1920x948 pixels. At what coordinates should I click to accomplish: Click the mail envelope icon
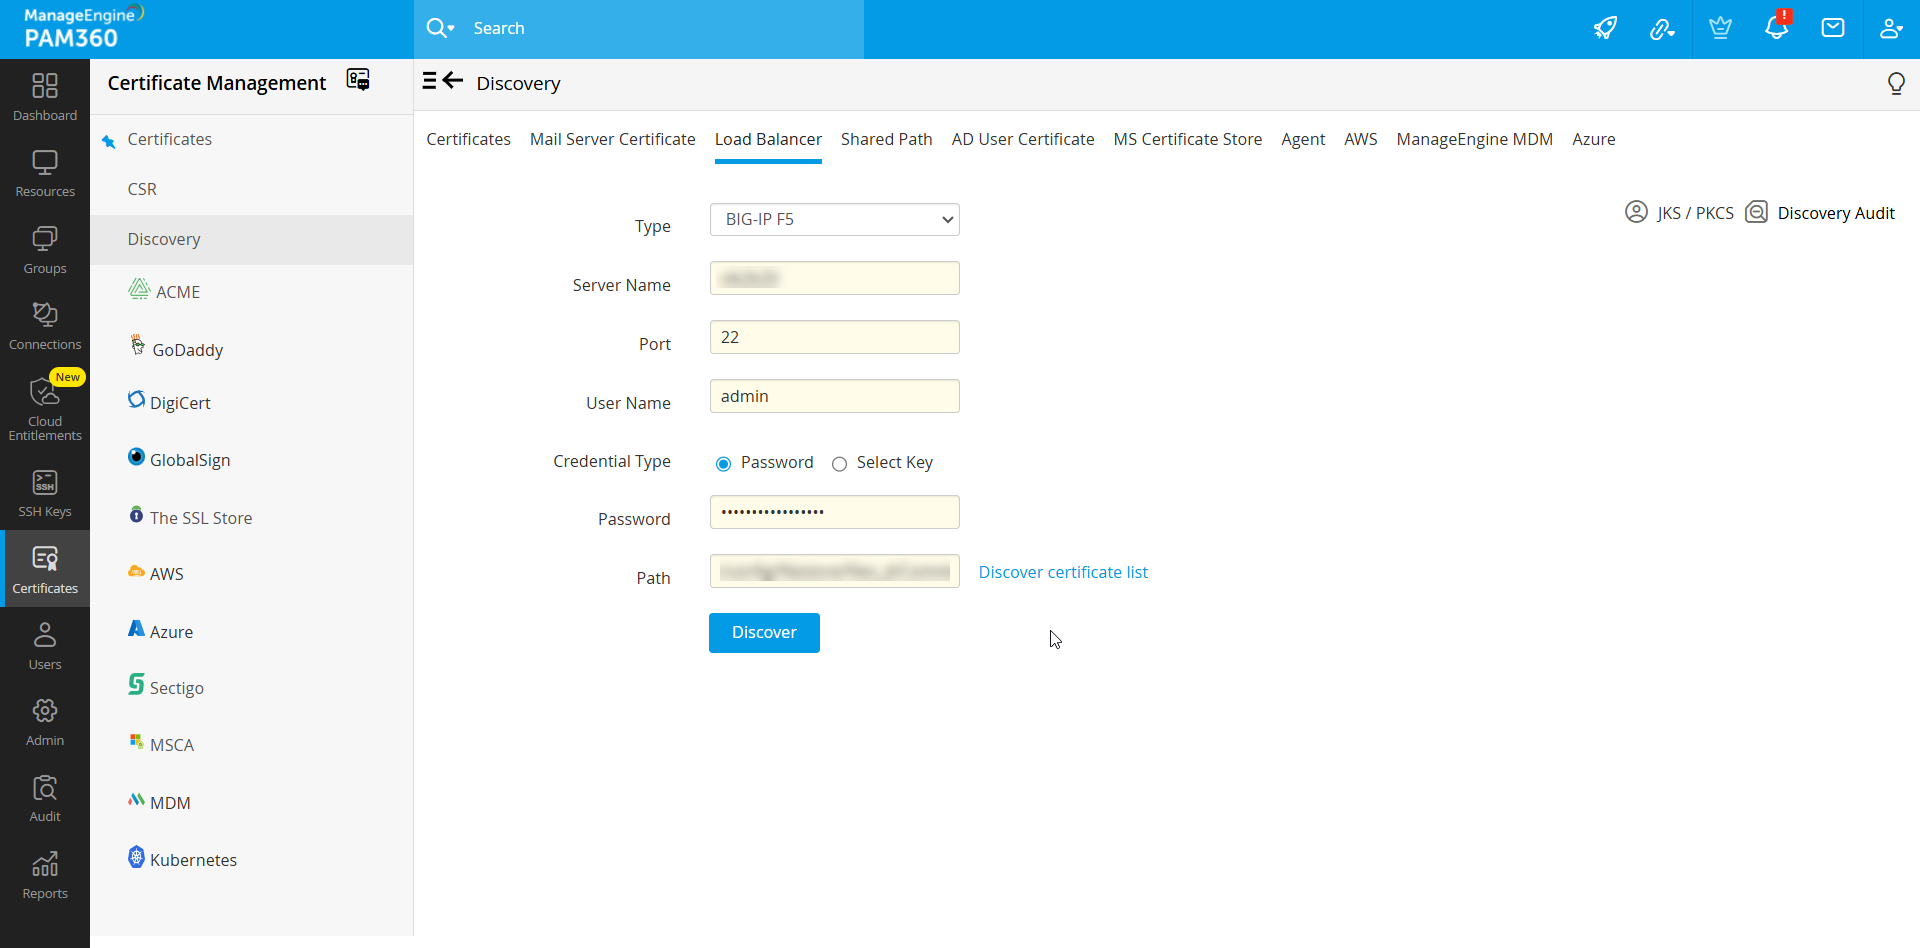(1833, 28)
